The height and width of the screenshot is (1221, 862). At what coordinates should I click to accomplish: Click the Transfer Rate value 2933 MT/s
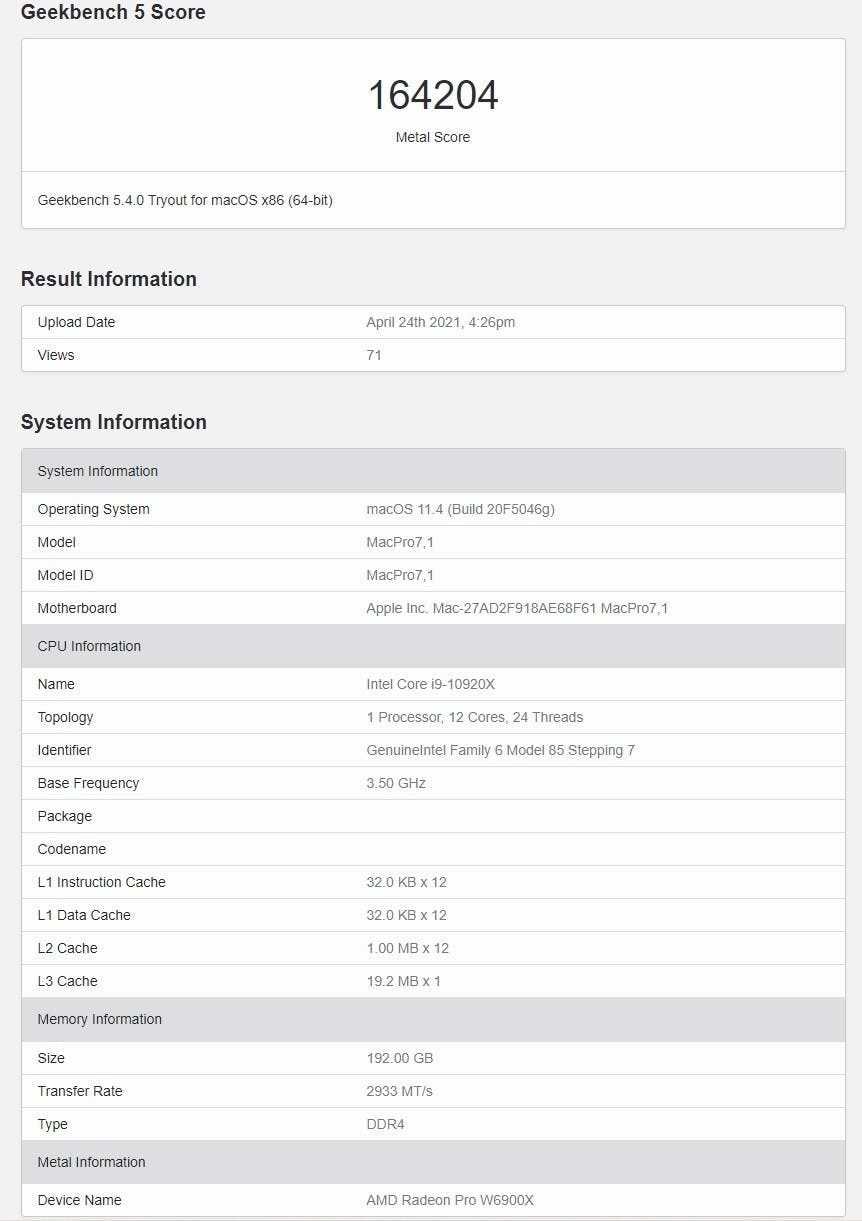400,1091
